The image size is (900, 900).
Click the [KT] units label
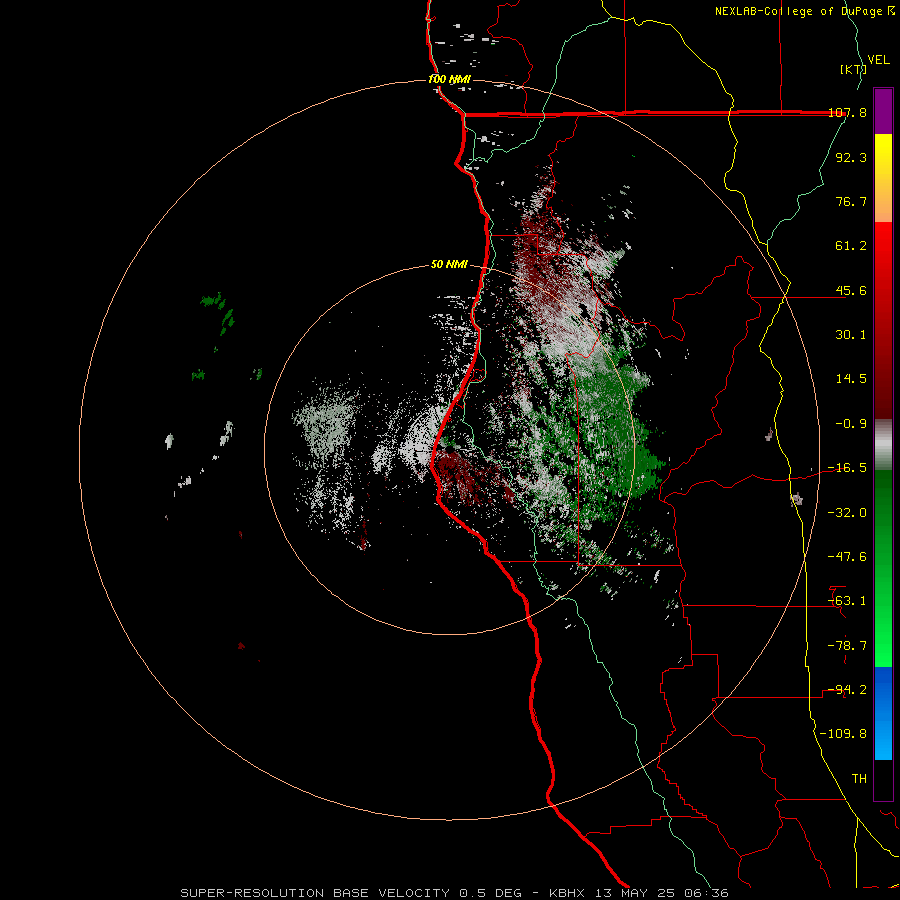pos(853,69)
